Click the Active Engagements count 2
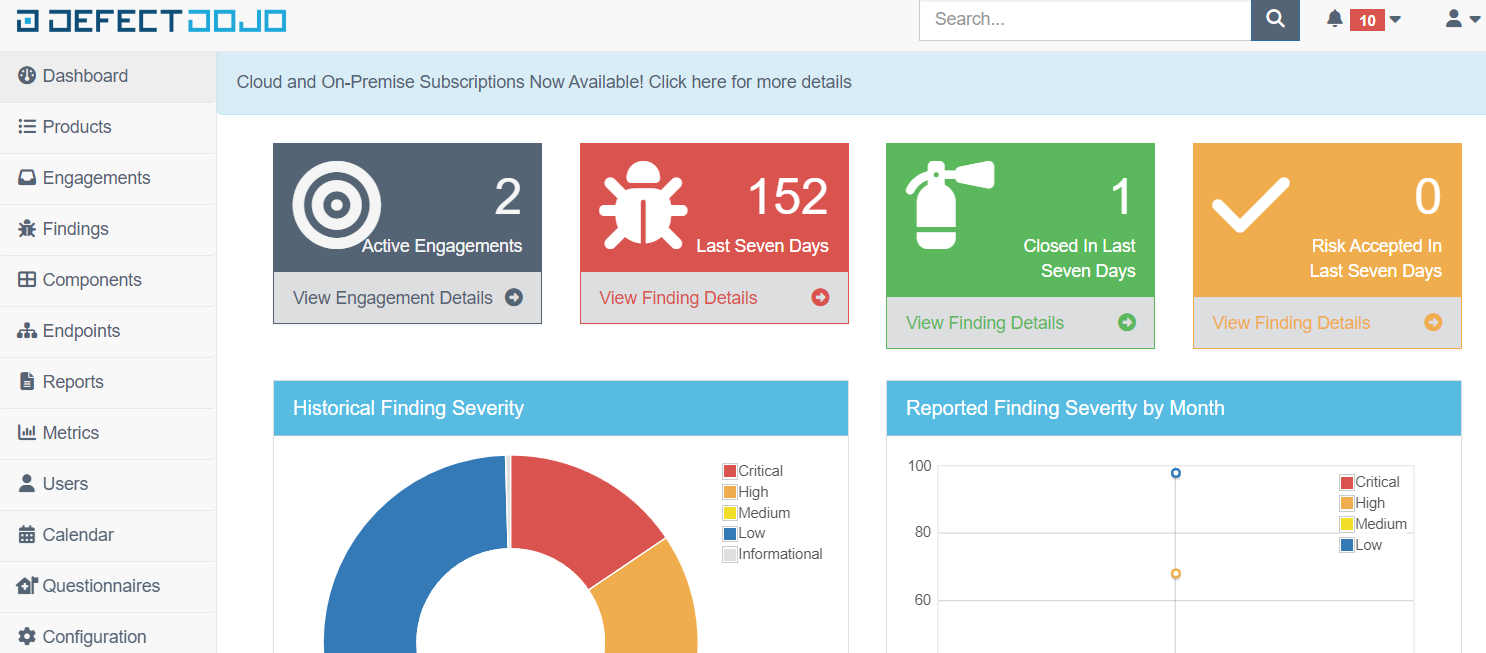1486x653 pixels. click(x=508, y=197)
